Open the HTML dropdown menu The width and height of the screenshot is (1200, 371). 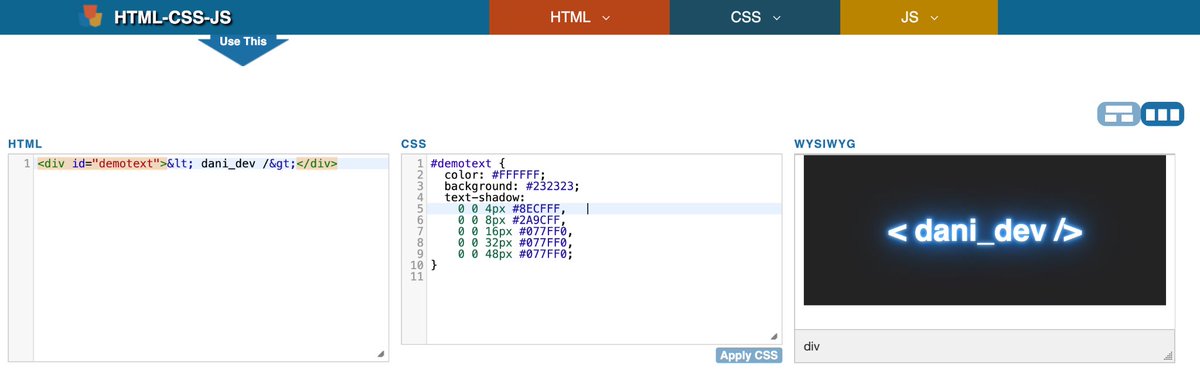tap(579, 17)
